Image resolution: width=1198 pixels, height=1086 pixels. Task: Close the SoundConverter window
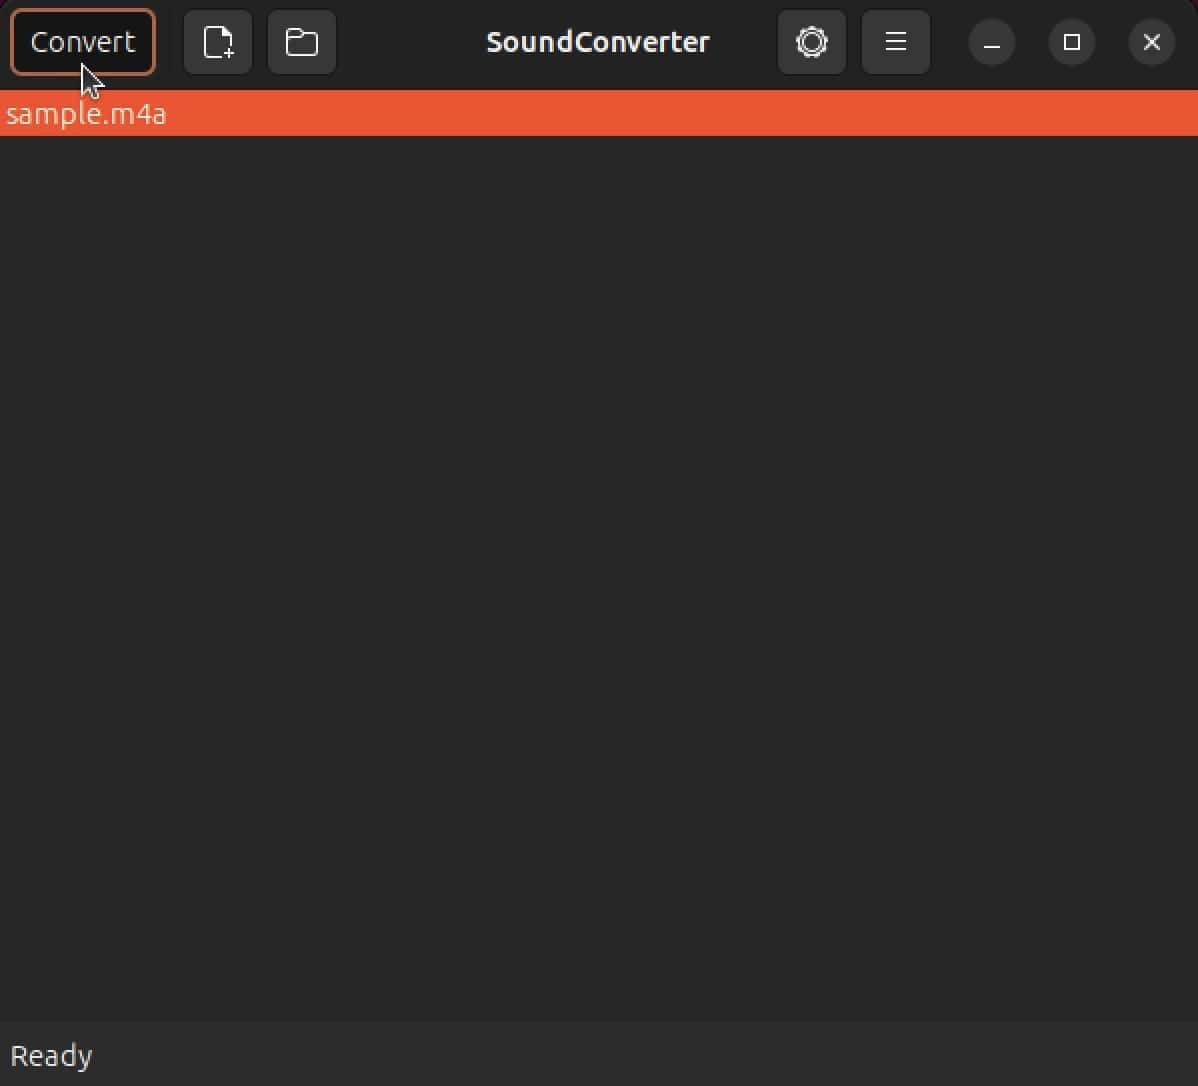click(x=1151, y=42)
